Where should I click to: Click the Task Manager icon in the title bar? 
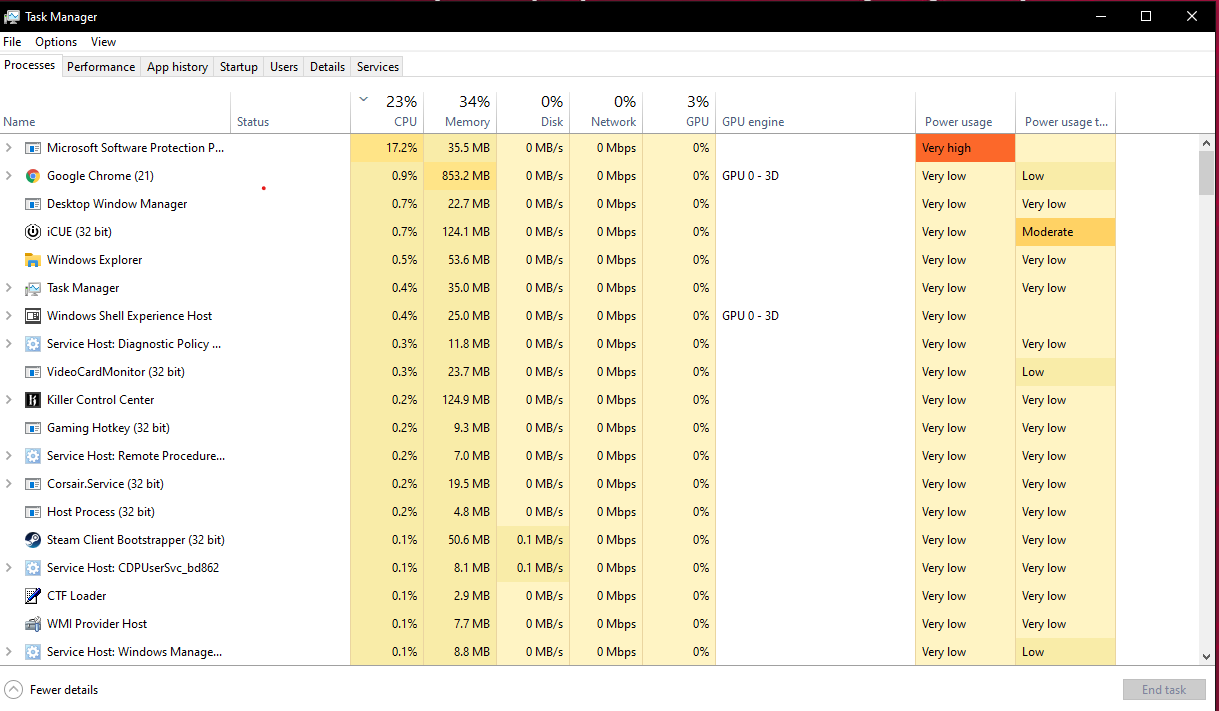pyautogui.click(x=12, y=16)
